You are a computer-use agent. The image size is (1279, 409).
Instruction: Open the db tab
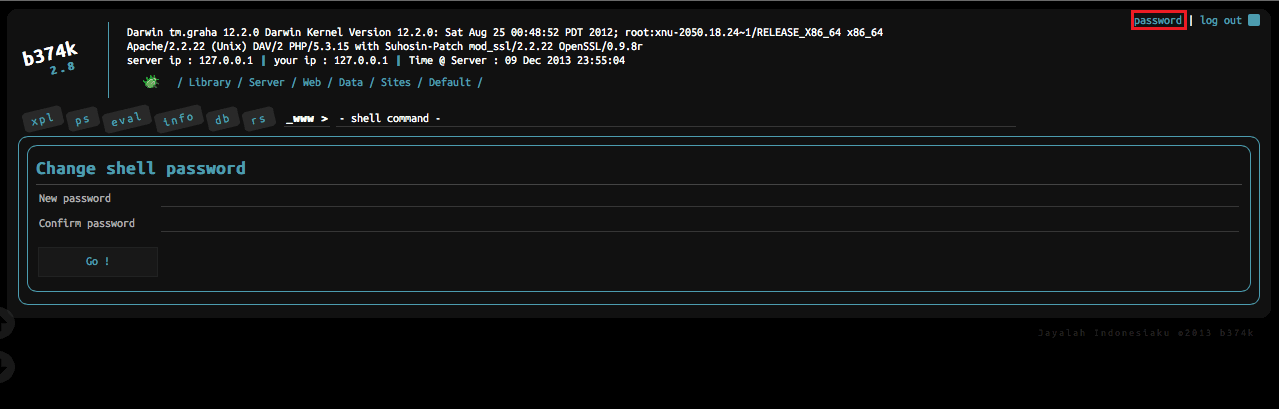pos(222,120)
